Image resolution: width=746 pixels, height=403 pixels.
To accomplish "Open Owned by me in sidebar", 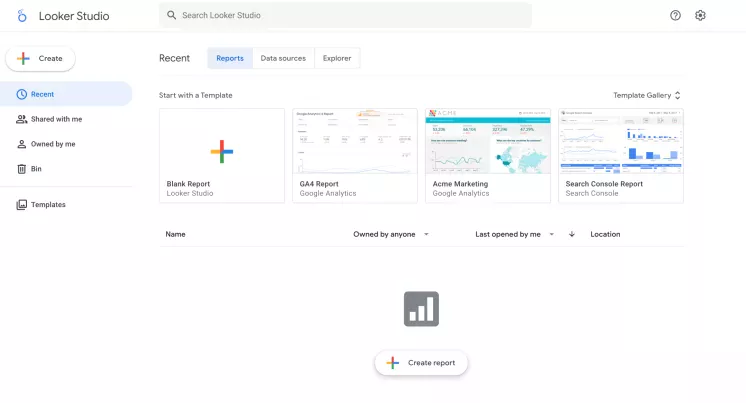I will (x=66, y=144).
